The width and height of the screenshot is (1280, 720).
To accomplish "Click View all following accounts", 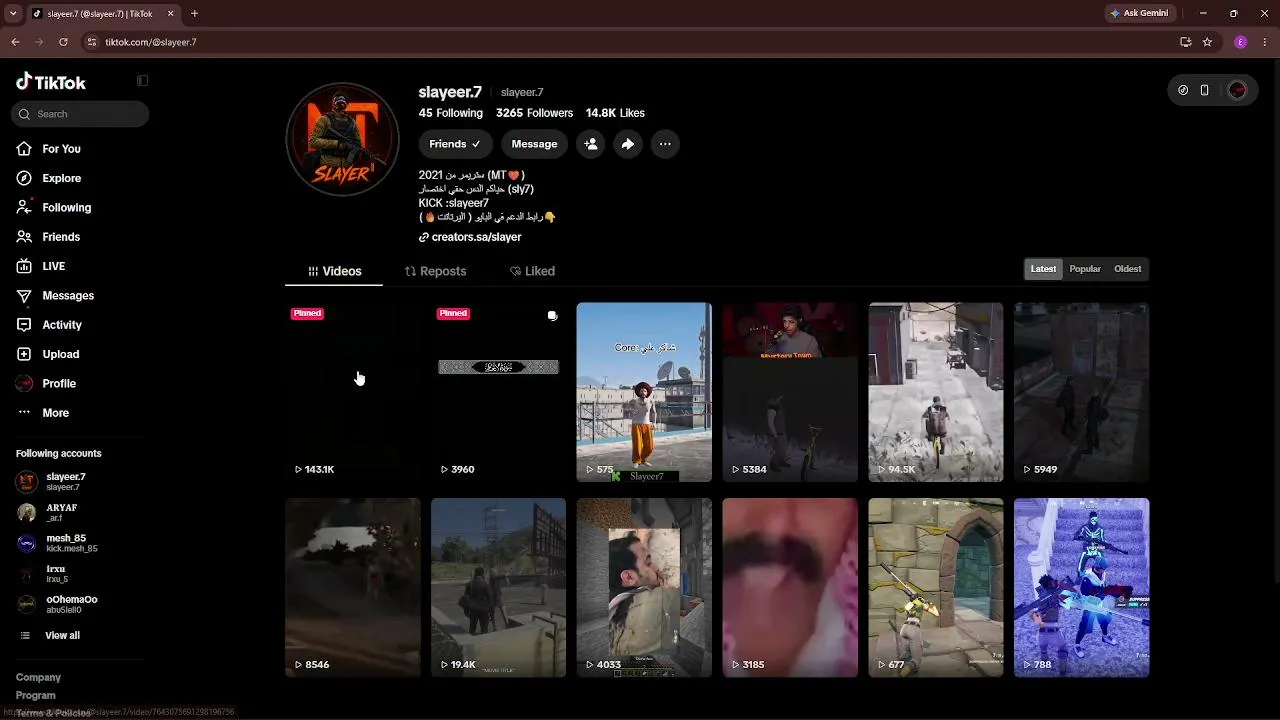I will tap(62, 636).
